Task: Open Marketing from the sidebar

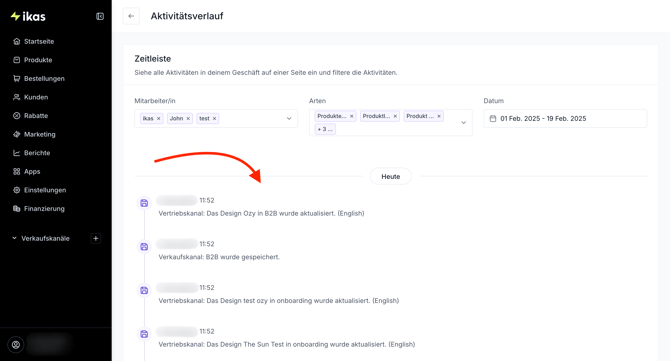Action: (x=39, y=134)
